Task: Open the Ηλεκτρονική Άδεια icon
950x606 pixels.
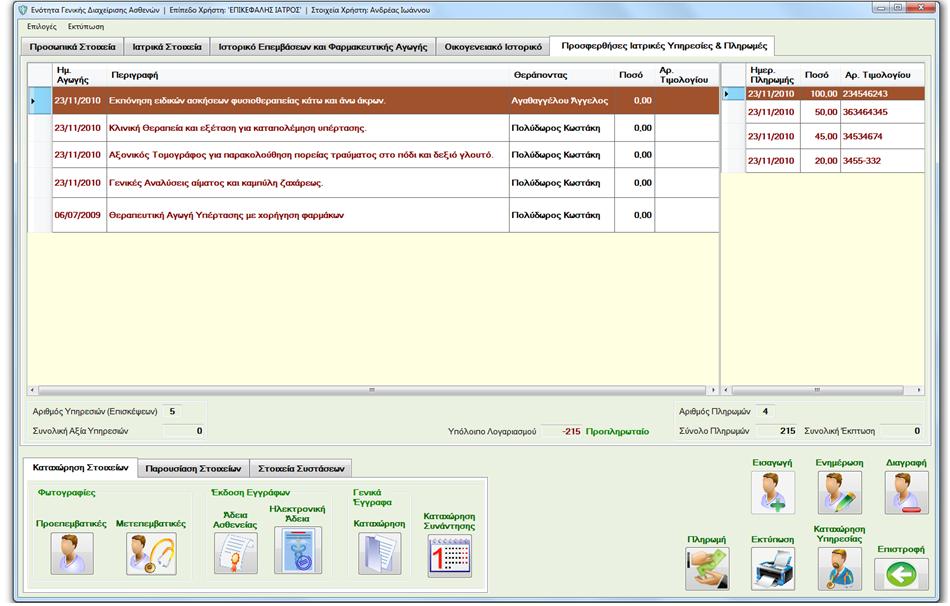Action: (300, 551)
